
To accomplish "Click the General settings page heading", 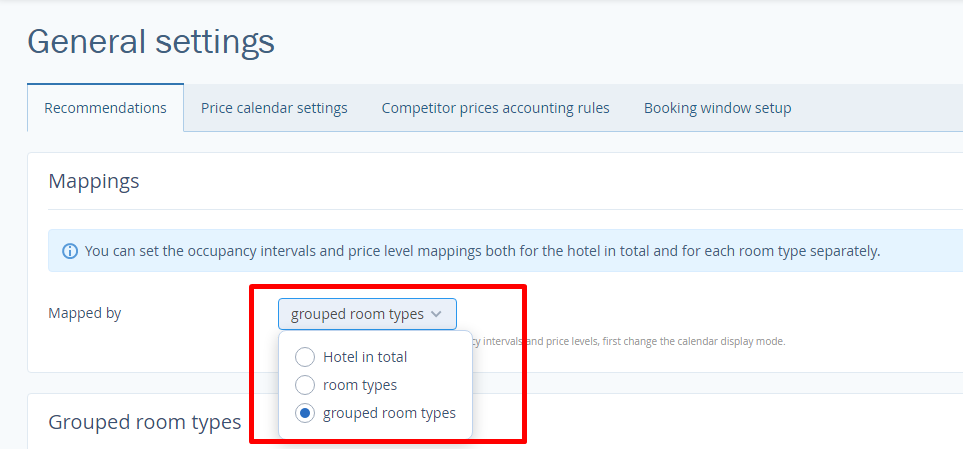I will click(150, 42).
